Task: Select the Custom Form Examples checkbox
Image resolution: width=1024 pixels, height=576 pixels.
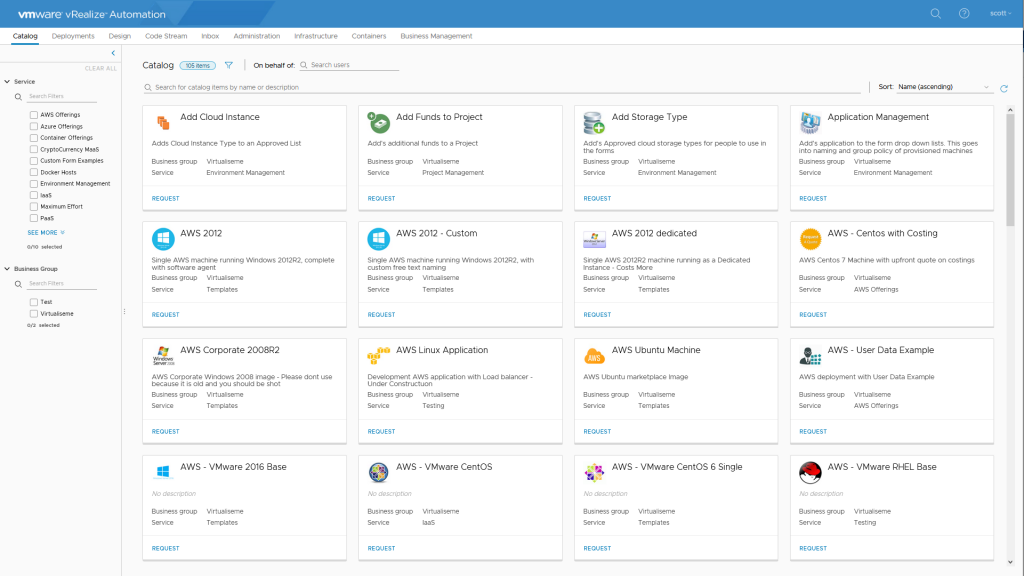Action: [x=33, y=161]
